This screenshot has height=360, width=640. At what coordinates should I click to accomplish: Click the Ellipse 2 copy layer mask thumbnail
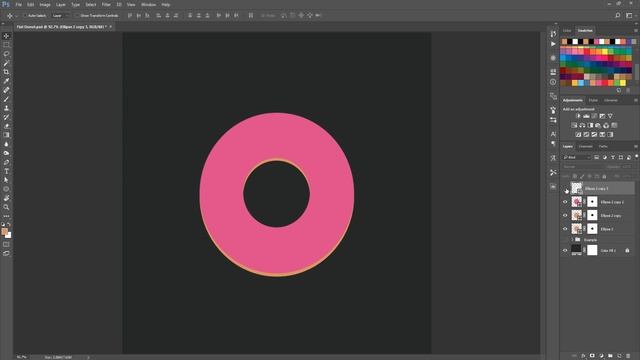[592, 216]
